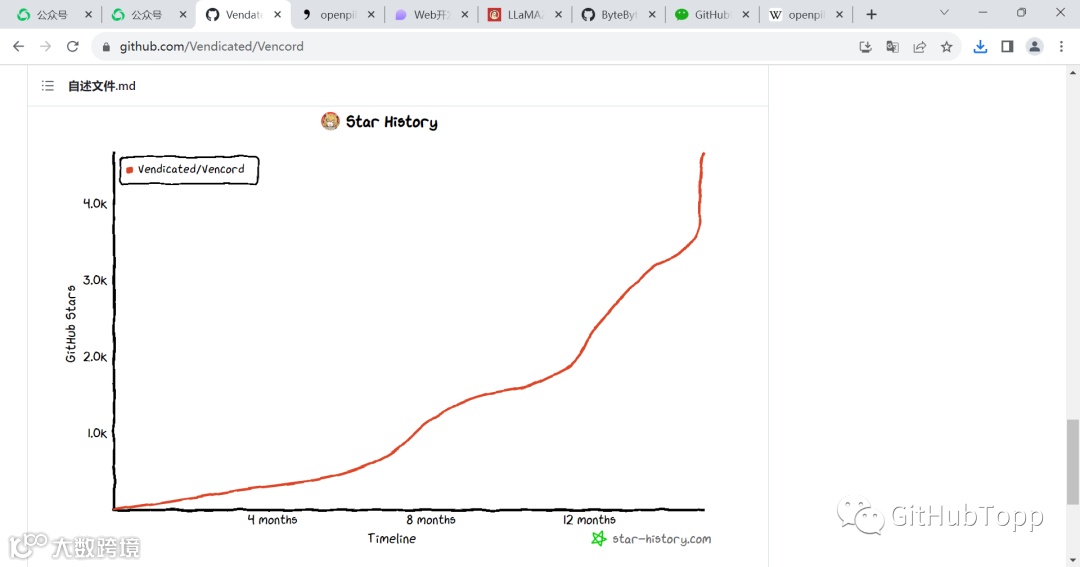Click the 4.0k axis label

(x=95, y=203)
